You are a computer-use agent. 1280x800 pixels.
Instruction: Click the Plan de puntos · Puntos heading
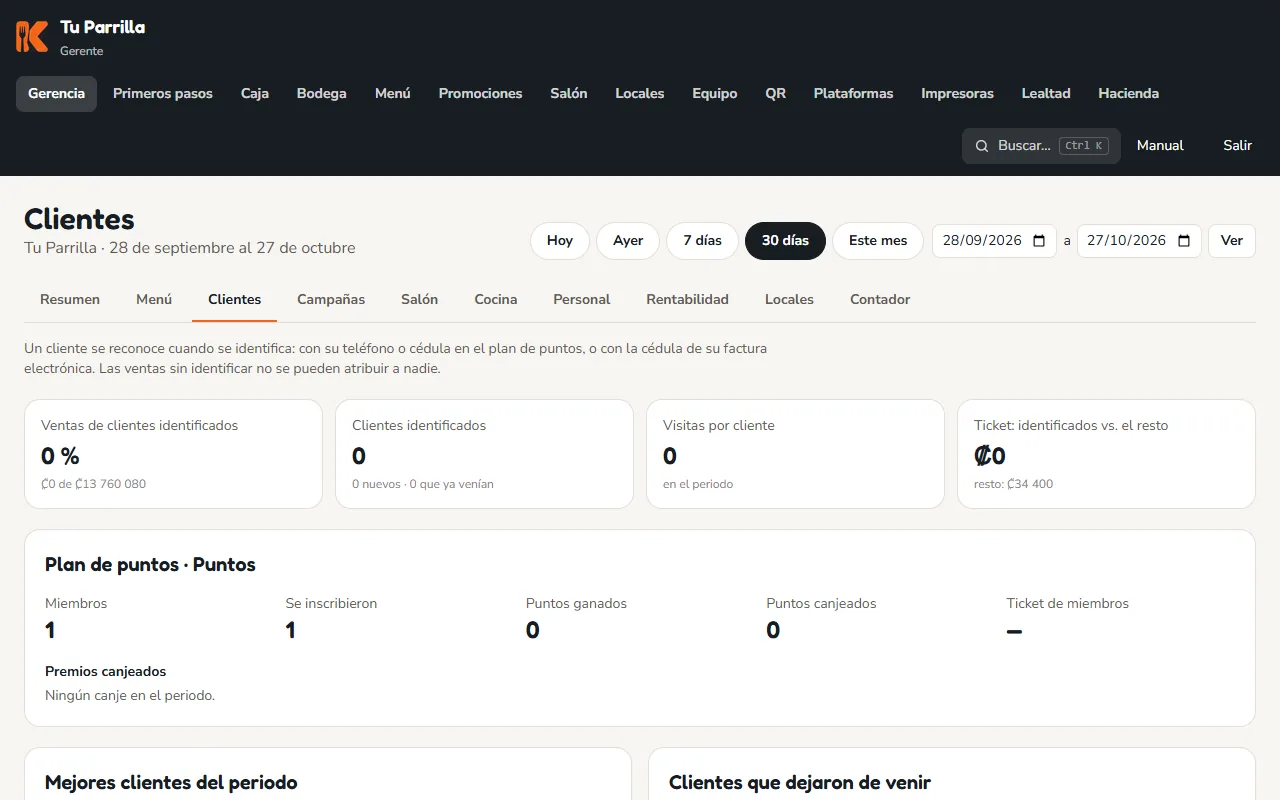pos(150,565)
